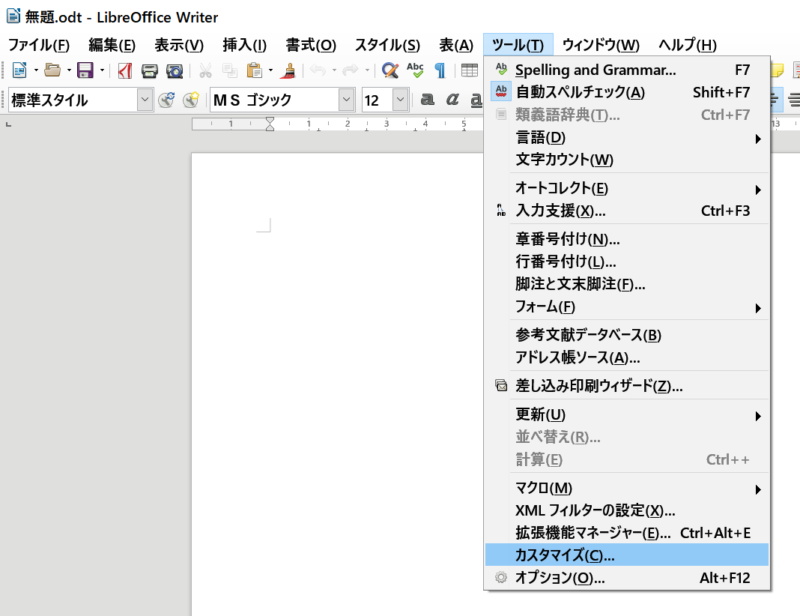This screenshot has width=800, height=616.
Task: Click the Find & Replace toolbar icon
Action: tap(390, 70)
